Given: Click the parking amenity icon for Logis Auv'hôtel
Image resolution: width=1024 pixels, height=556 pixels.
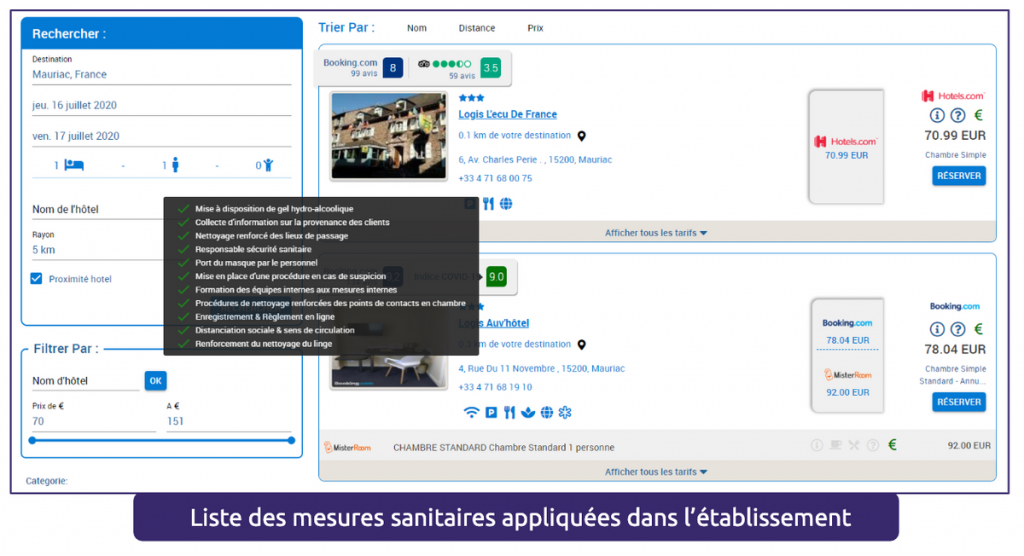Looking at the screenshot, I should pyautogui.click(x=491, y=412).
